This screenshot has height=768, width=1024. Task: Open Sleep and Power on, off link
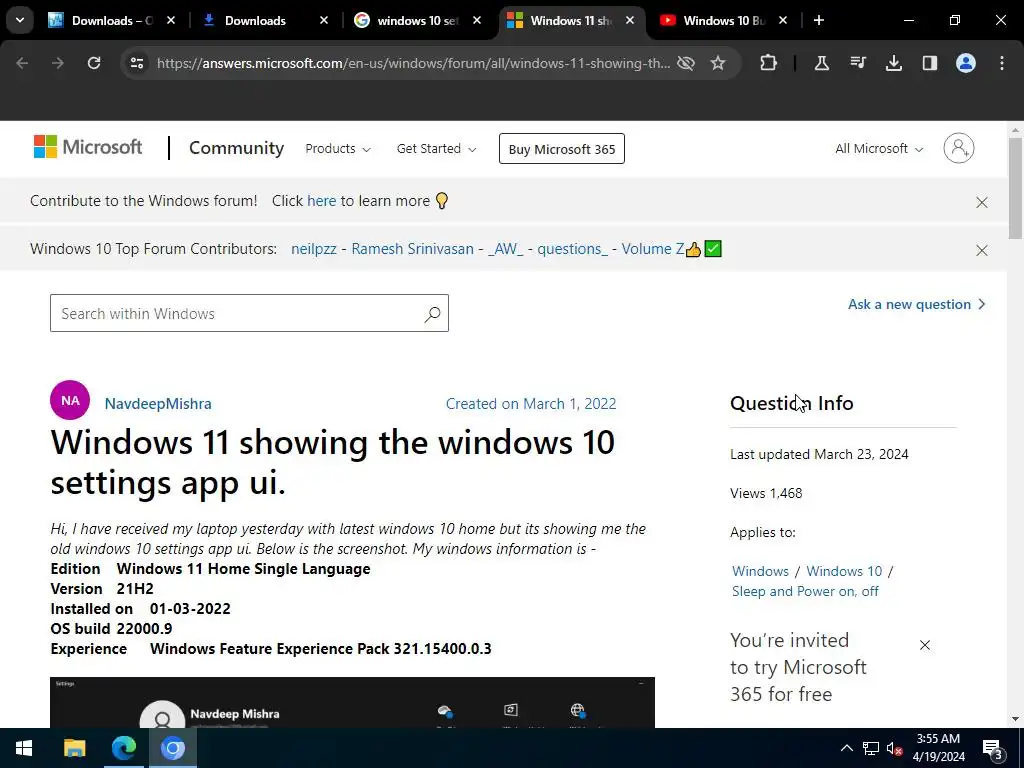(x=805, y=591)
